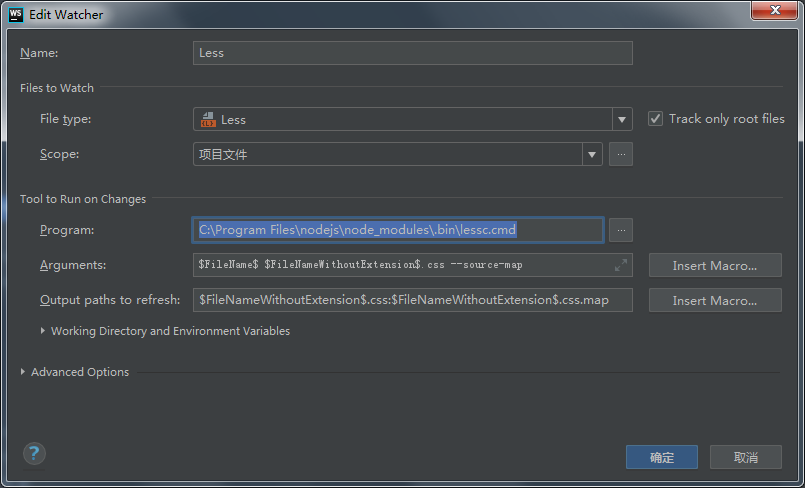
Task: Open the Scope browse ellipsis button
Action: pyautogui.click(x=621, y=155)
